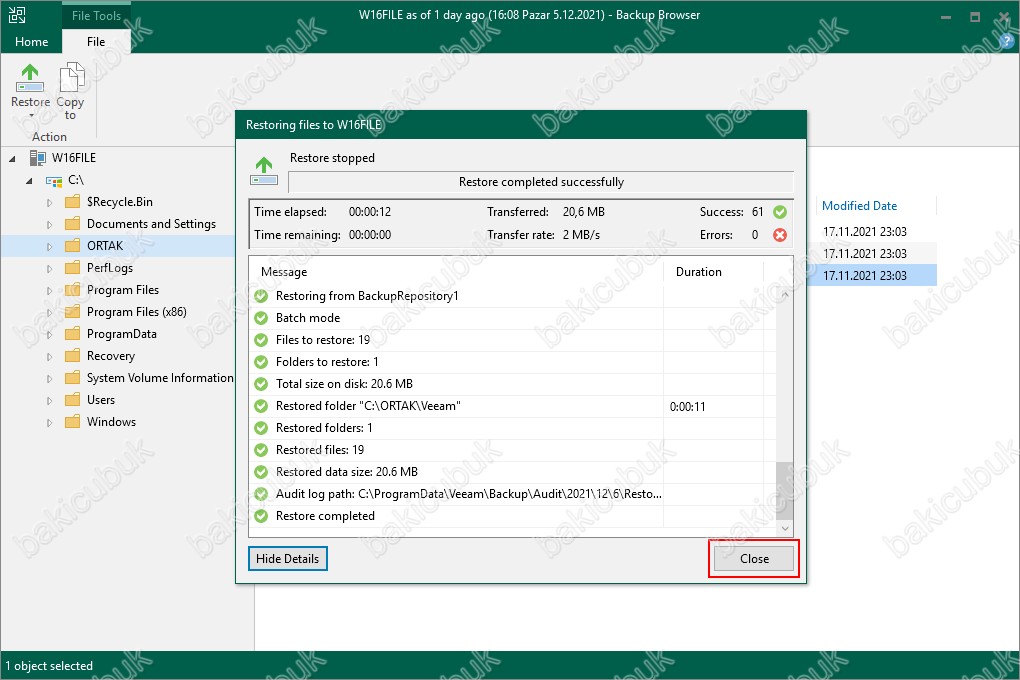The width and height of the screenshot is (1020, 680).
Task: Click the app menu icon in title bar
Action: pyautogui.click(x=17, y=15)
